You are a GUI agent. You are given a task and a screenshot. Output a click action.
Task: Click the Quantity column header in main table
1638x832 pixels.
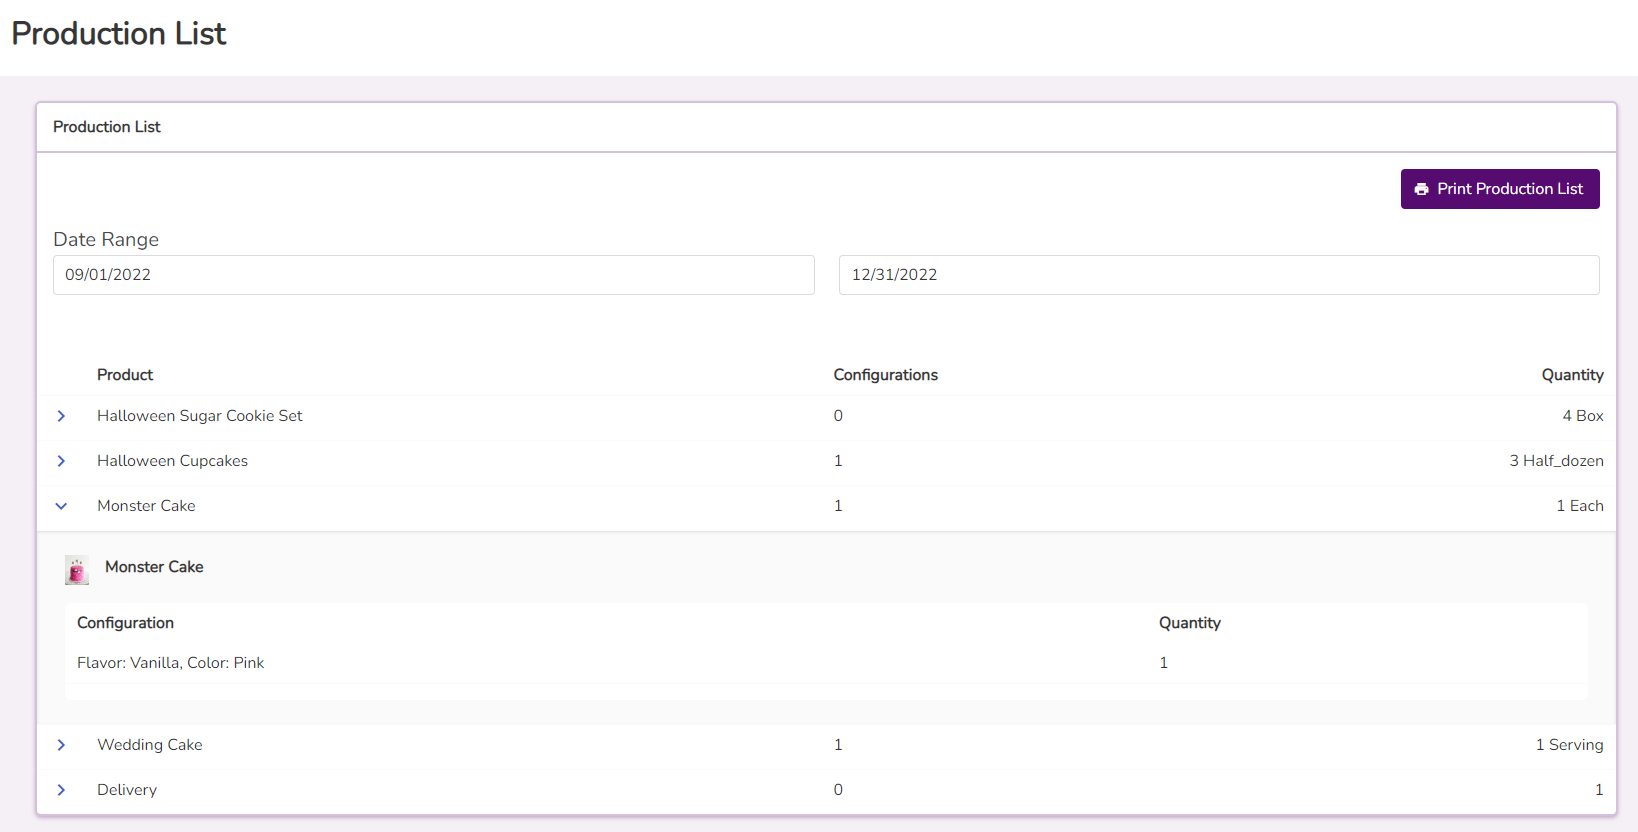[x=1571, y=375]
